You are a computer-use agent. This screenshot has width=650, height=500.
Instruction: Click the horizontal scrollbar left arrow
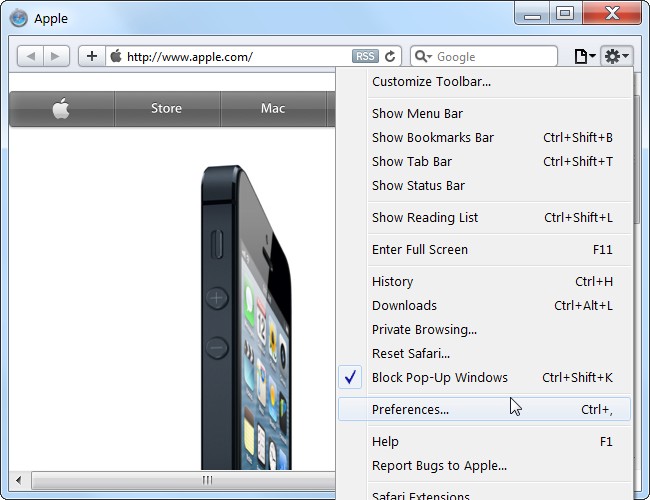coord(19,481)
